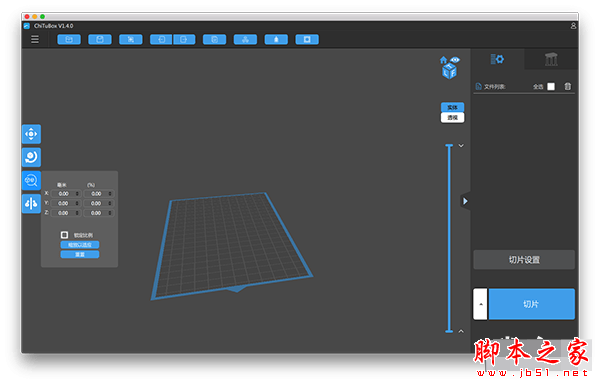600x384 pixels.
Task: Click the Y percent stepper arrows
Action: pyautogui.click(x=110, y=203)
